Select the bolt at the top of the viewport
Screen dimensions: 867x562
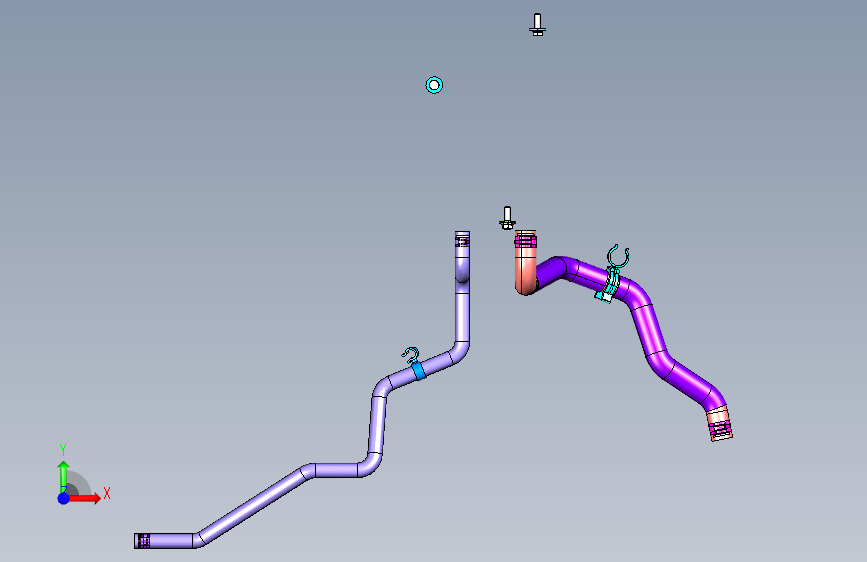click(537, 25)
